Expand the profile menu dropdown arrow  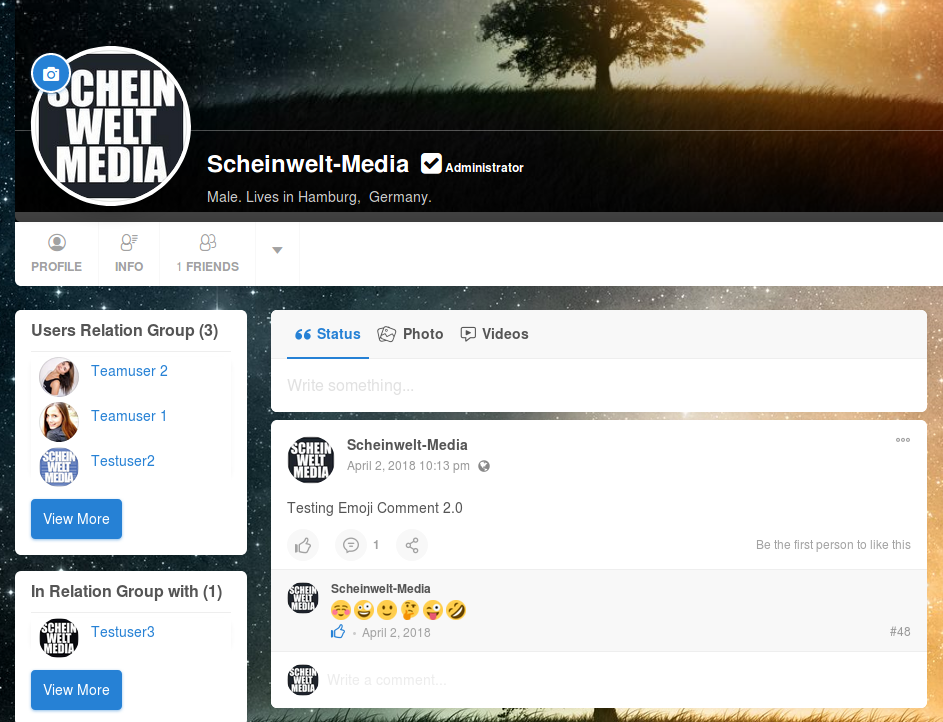pos(278,250)
